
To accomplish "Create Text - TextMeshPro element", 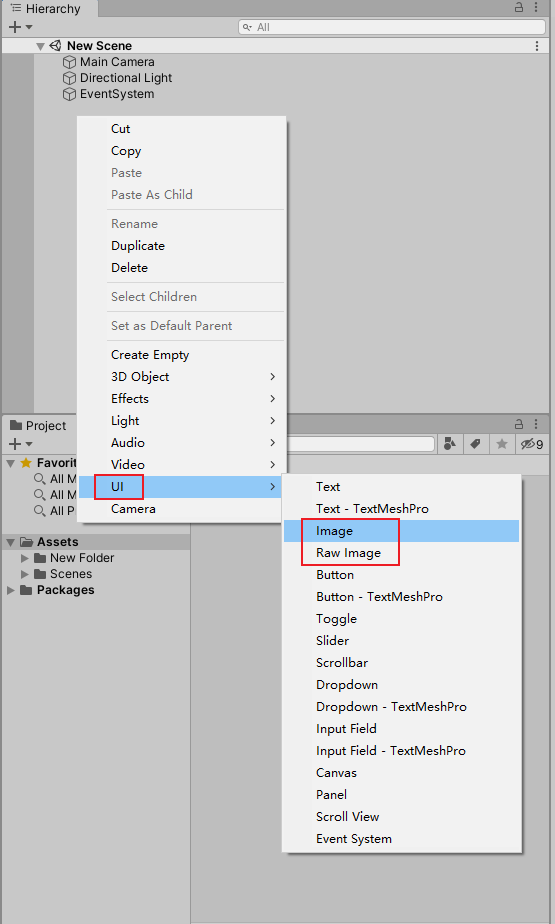I will point(401,509).
